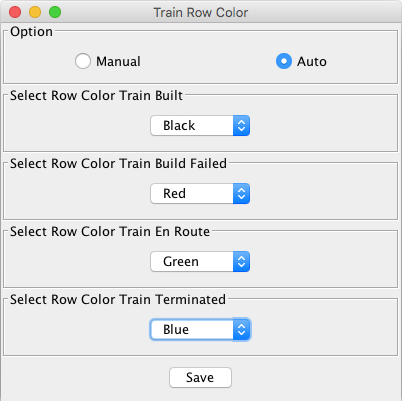Viewport: 402px width, 401px height.
Task: Select the Auto radio button
Action: [284, 61]
